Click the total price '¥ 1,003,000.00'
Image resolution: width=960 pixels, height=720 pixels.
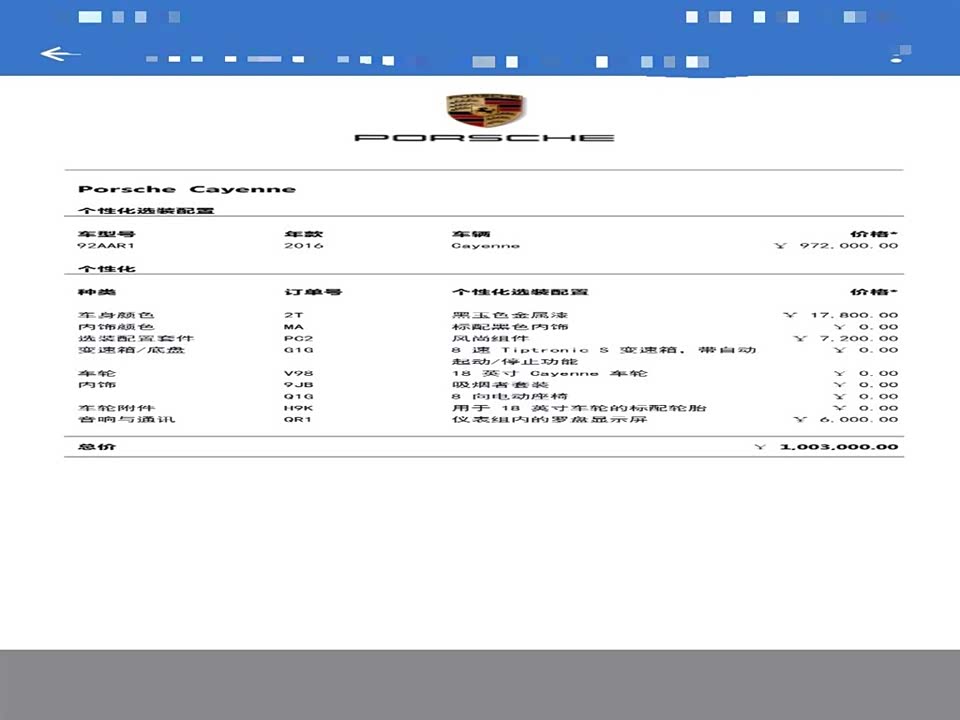[x=826, y=446]
